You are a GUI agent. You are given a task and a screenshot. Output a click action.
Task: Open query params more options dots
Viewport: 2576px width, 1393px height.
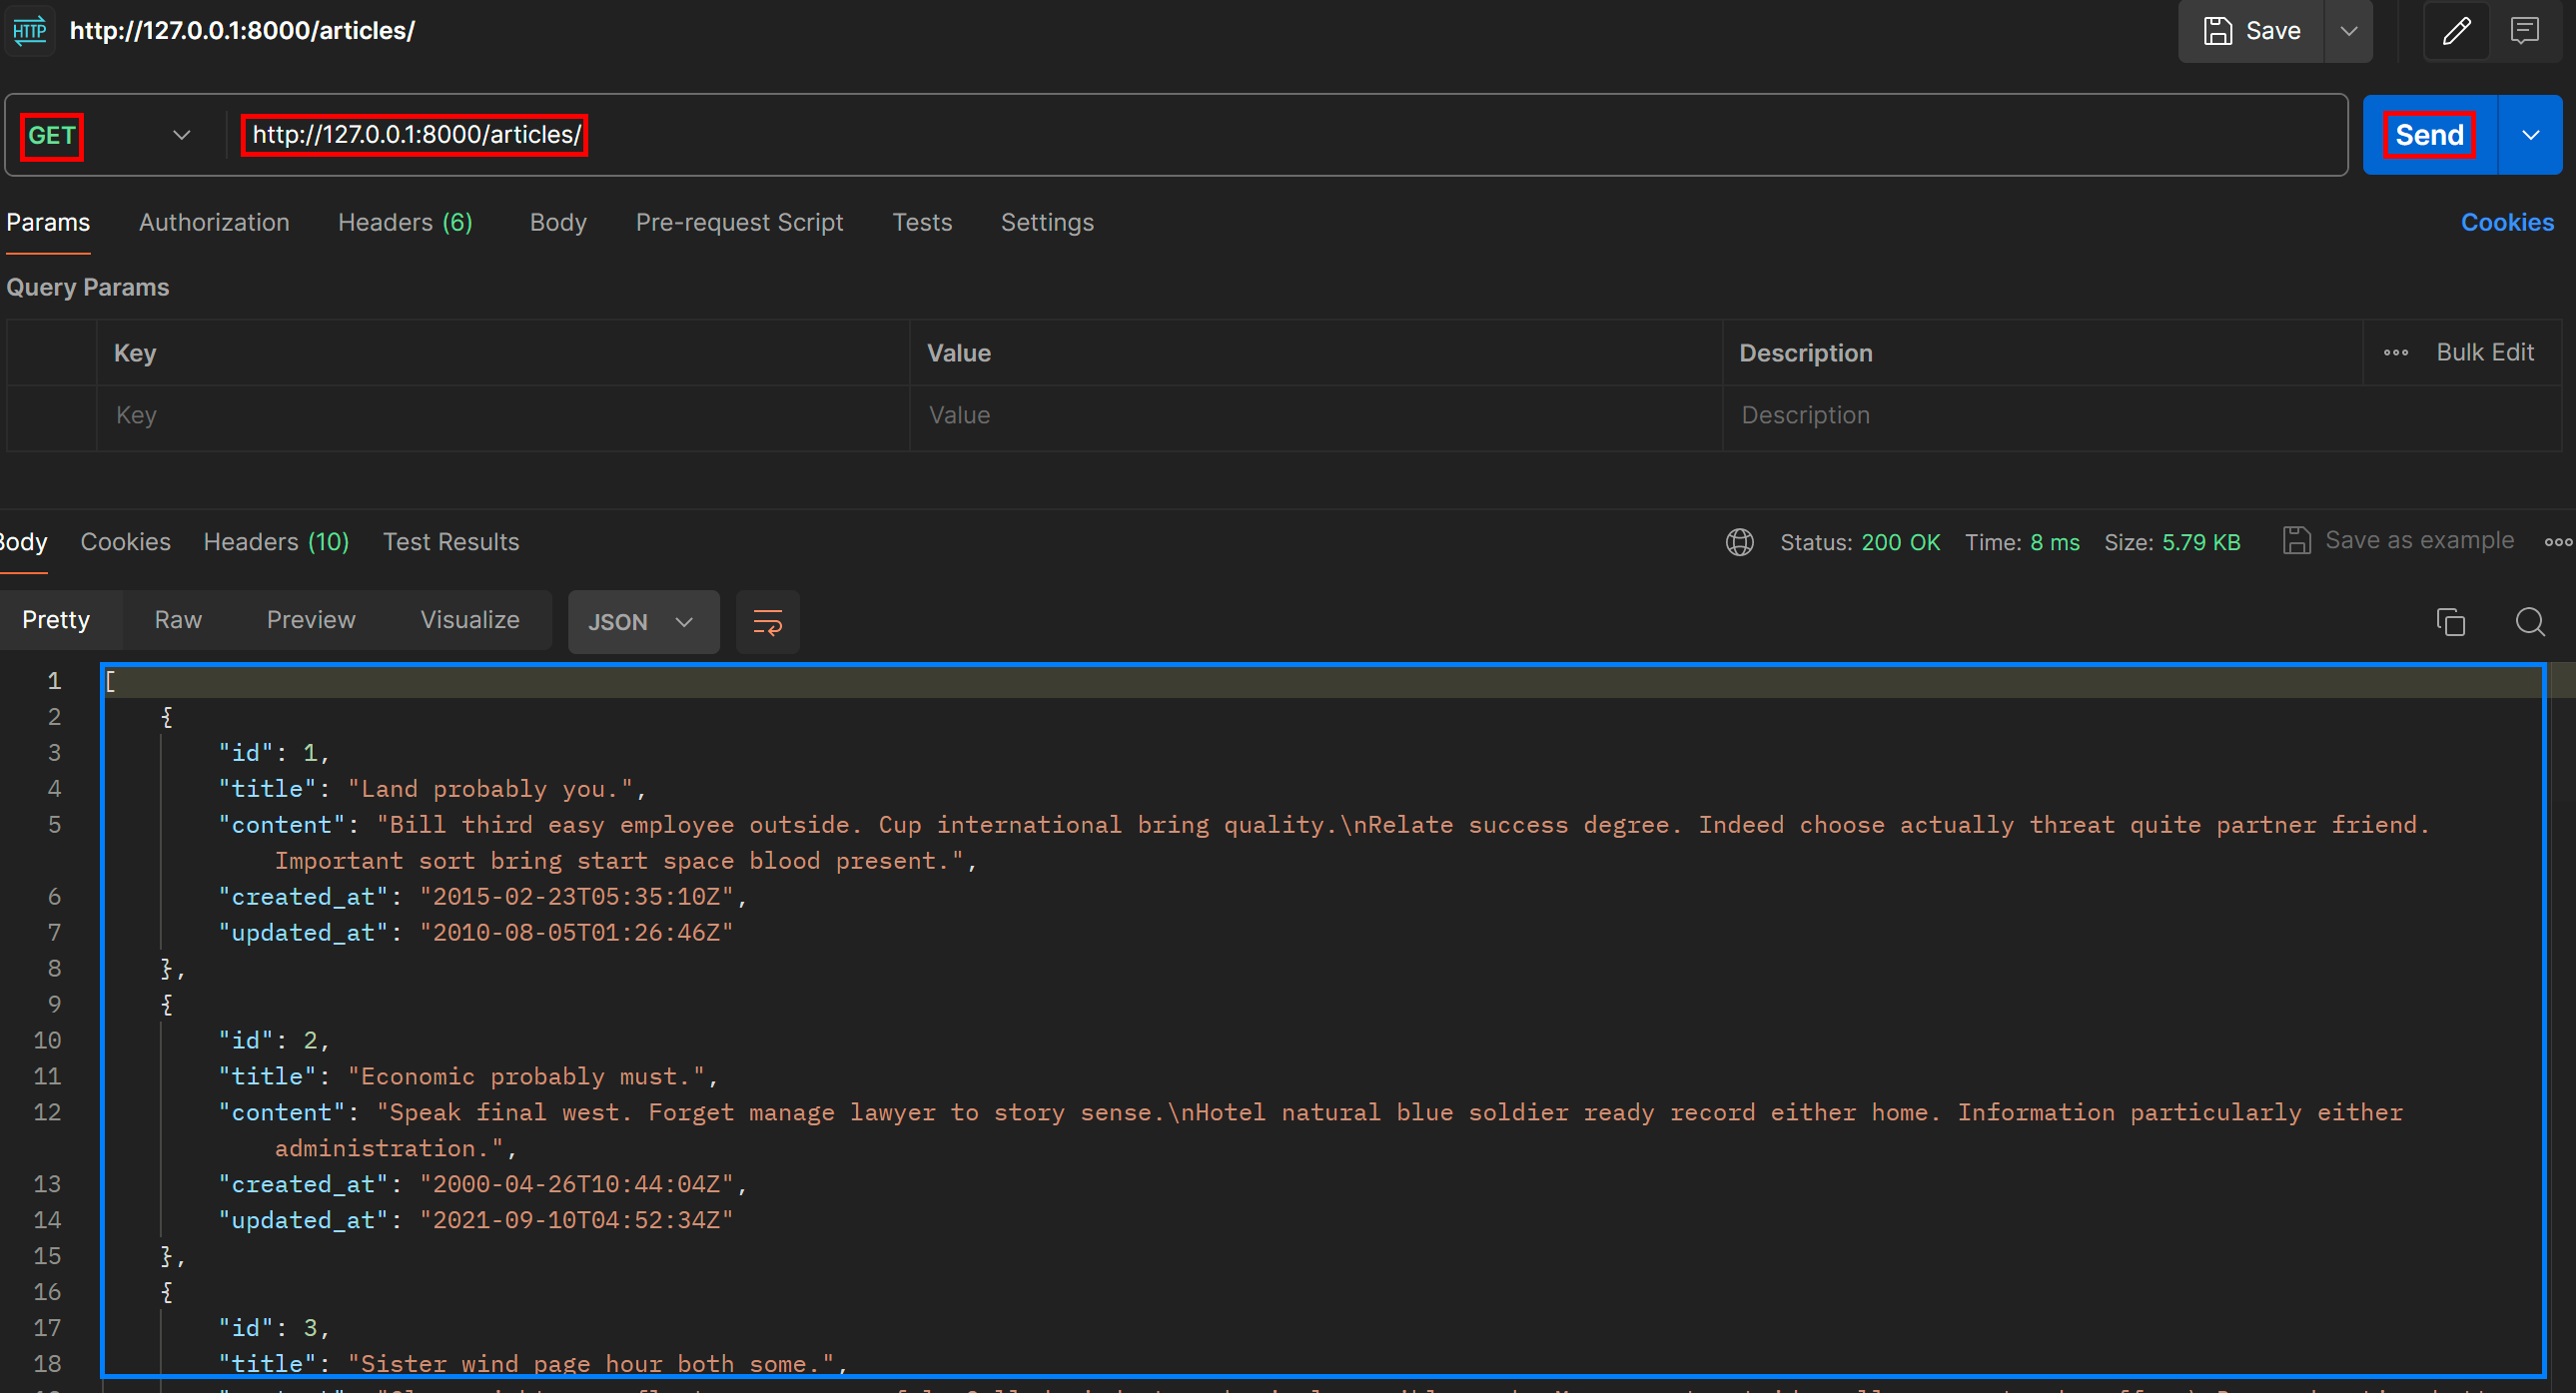[x=2395, y=353]
